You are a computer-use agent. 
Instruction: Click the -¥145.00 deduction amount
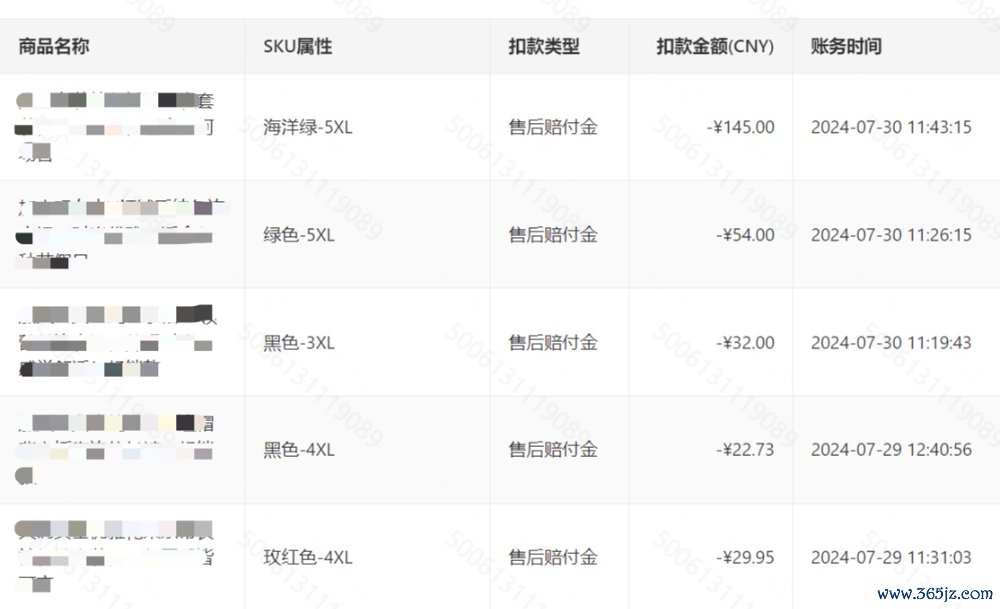740,128
